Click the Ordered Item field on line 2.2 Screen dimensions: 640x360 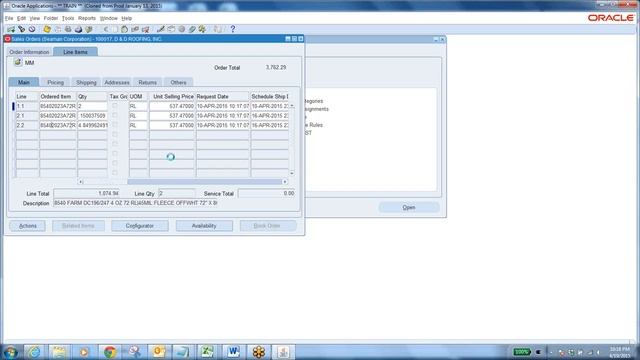tap(58, 125)
